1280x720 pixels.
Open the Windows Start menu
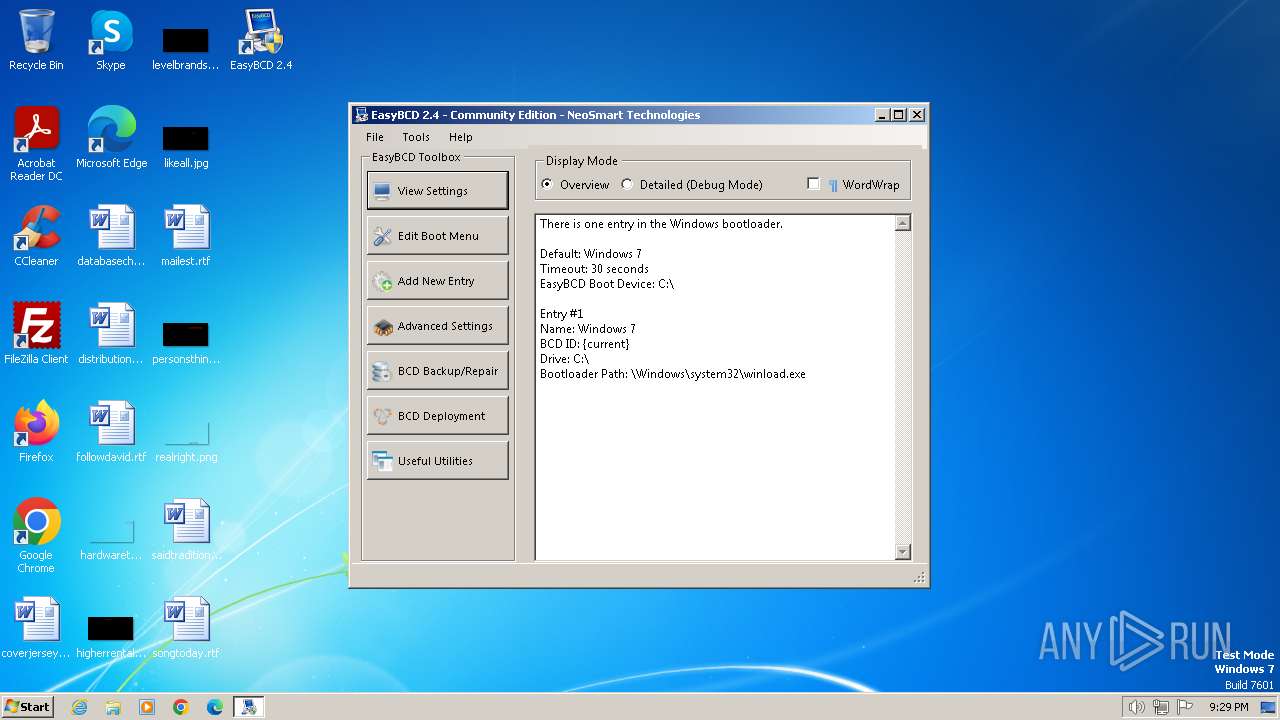tap(28, 706)
